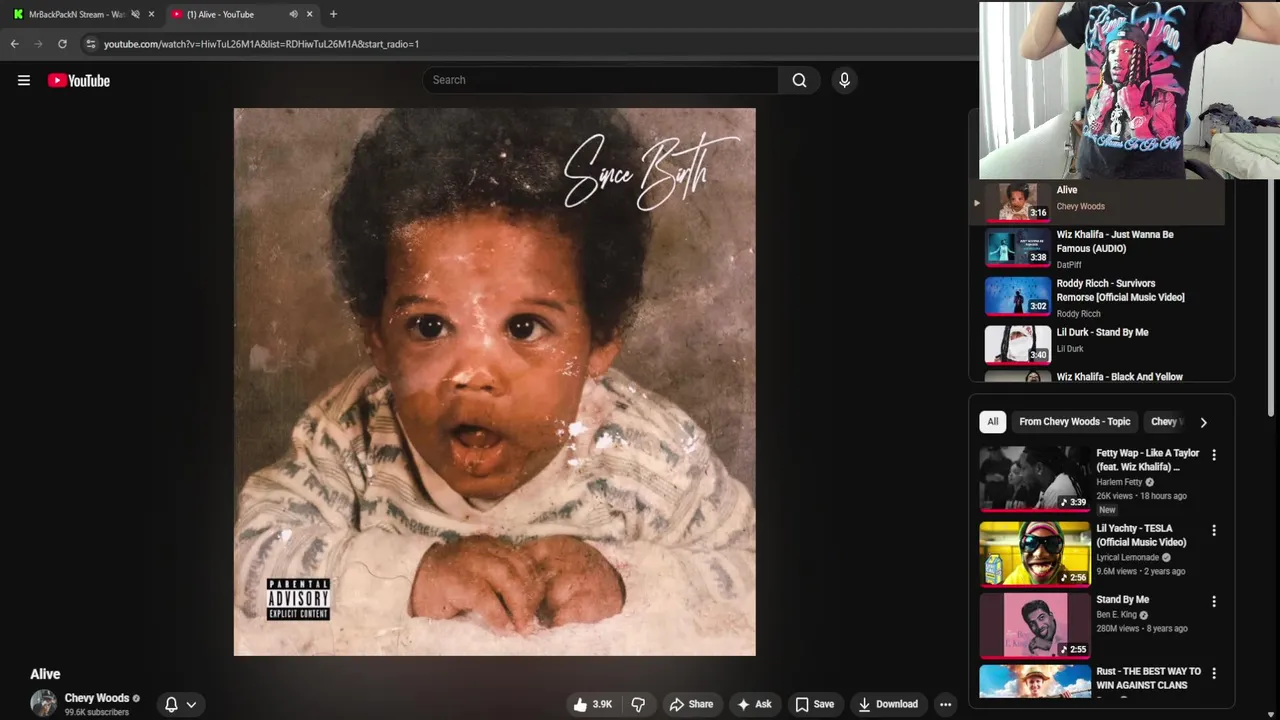Image resolution: width=1280 pixels, height=720 pixels.
Task: Open the Rust - THE BEST WAY TO WIN title
Action: click(x=1148, y=678)
